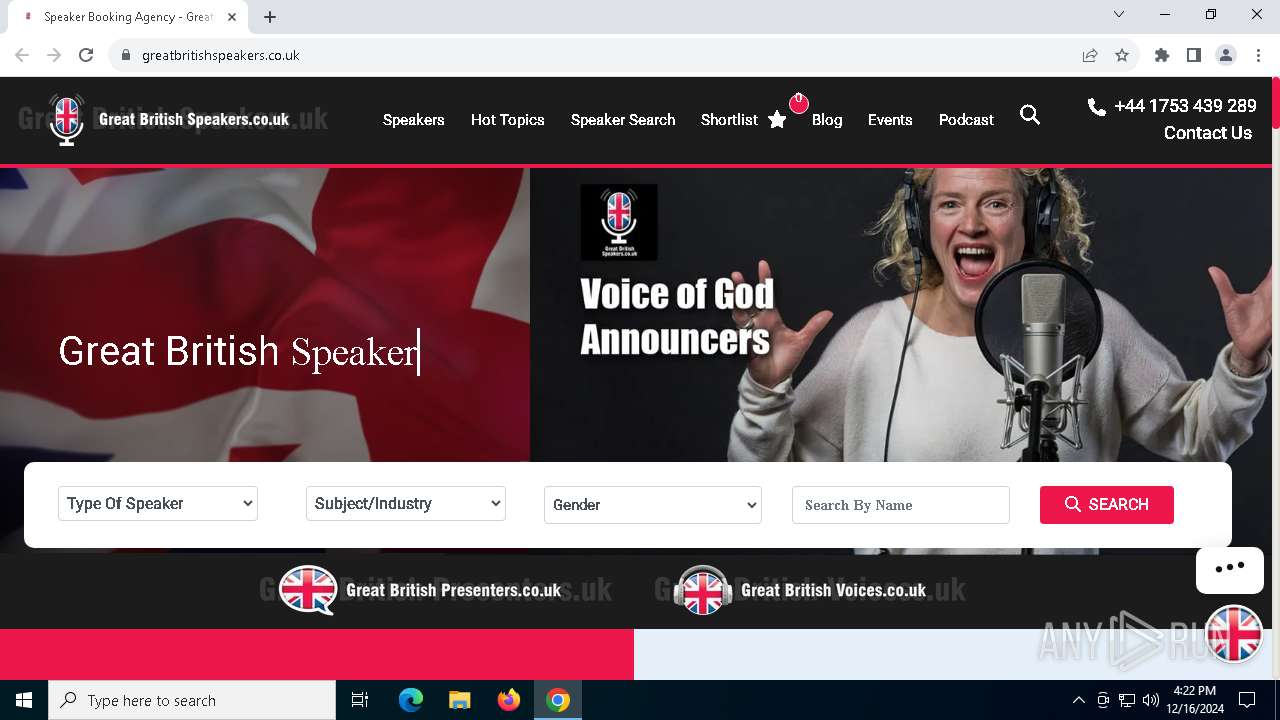
Task: Click the address bar URL
Action: click(x=221, y=55)
